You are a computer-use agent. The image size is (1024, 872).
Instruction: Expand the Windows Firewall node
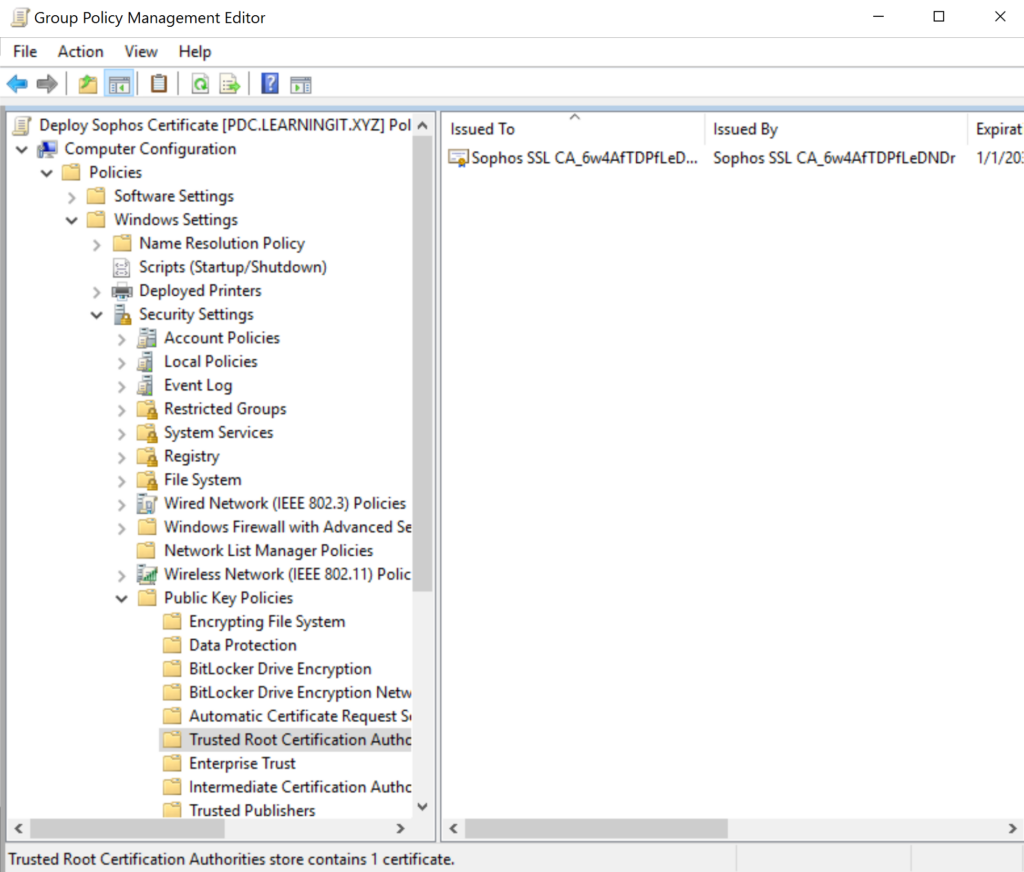pos(121,528)
